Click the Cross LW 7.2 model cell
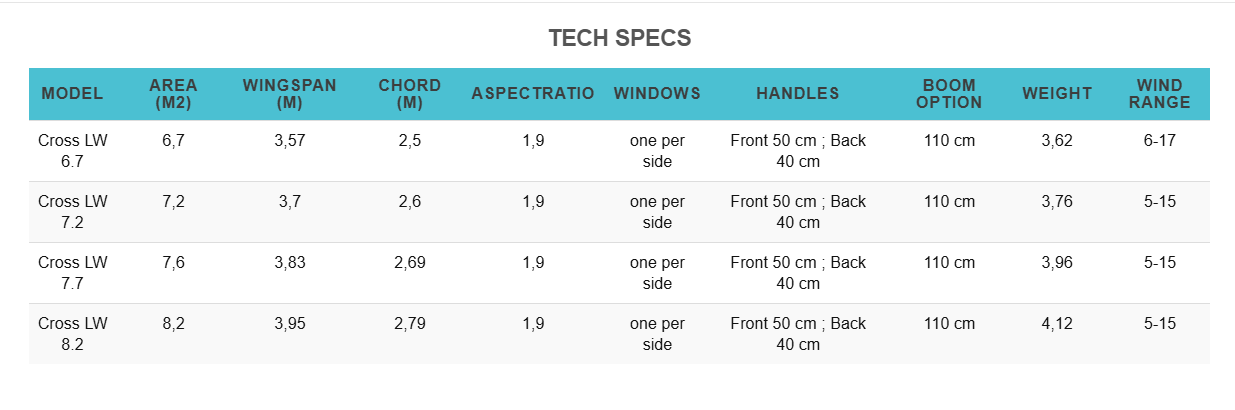The height and width of the screenshot is (410, 1235). coord(73,212)
